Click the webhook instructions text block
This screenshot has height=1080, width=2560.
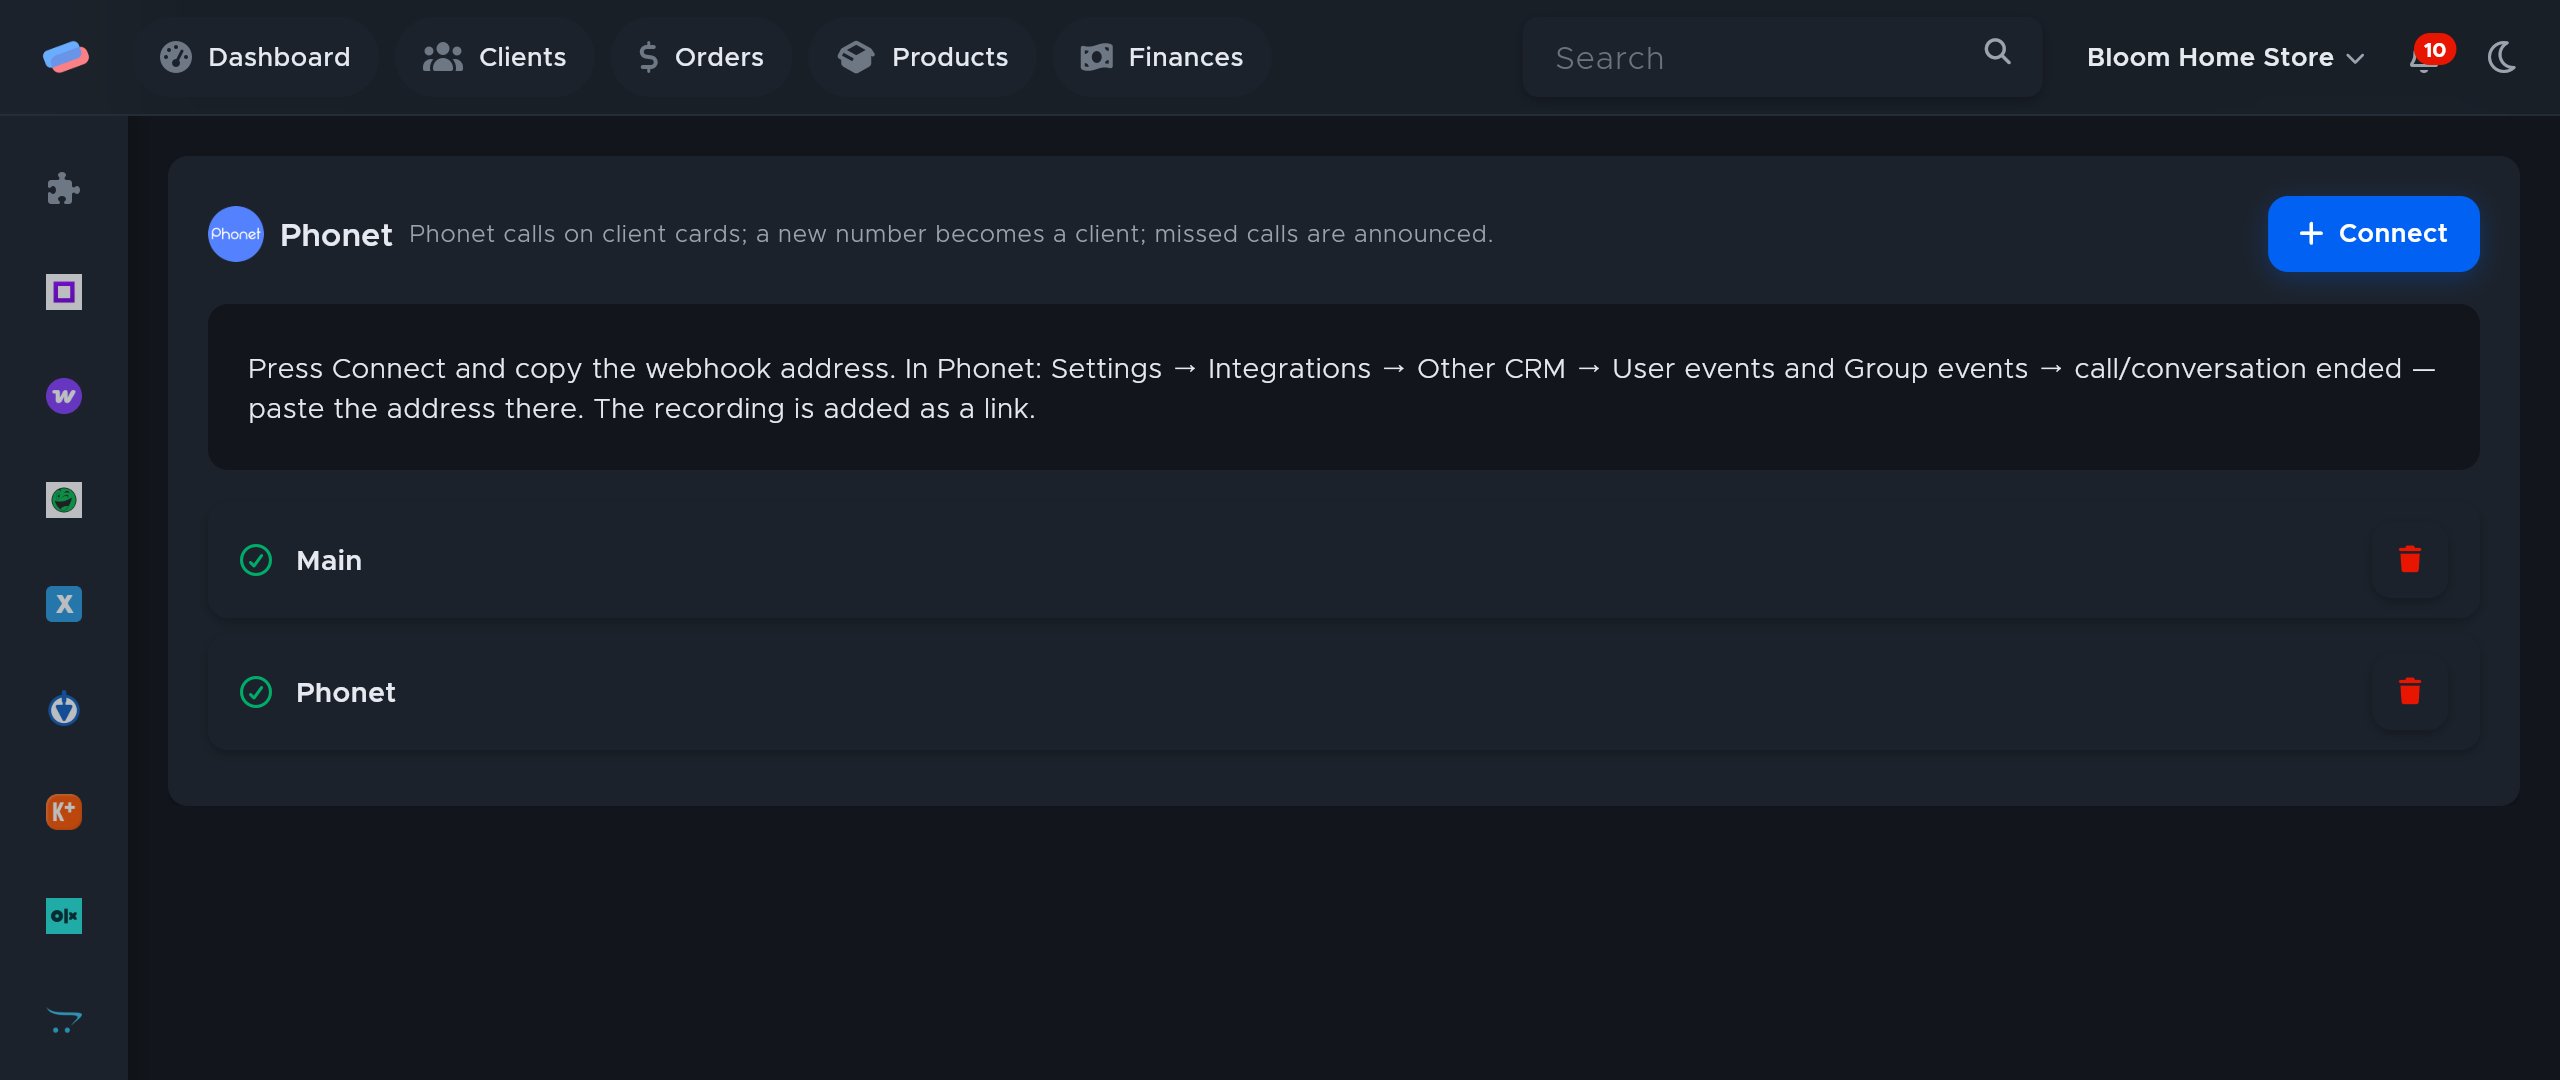point(1343,388)
